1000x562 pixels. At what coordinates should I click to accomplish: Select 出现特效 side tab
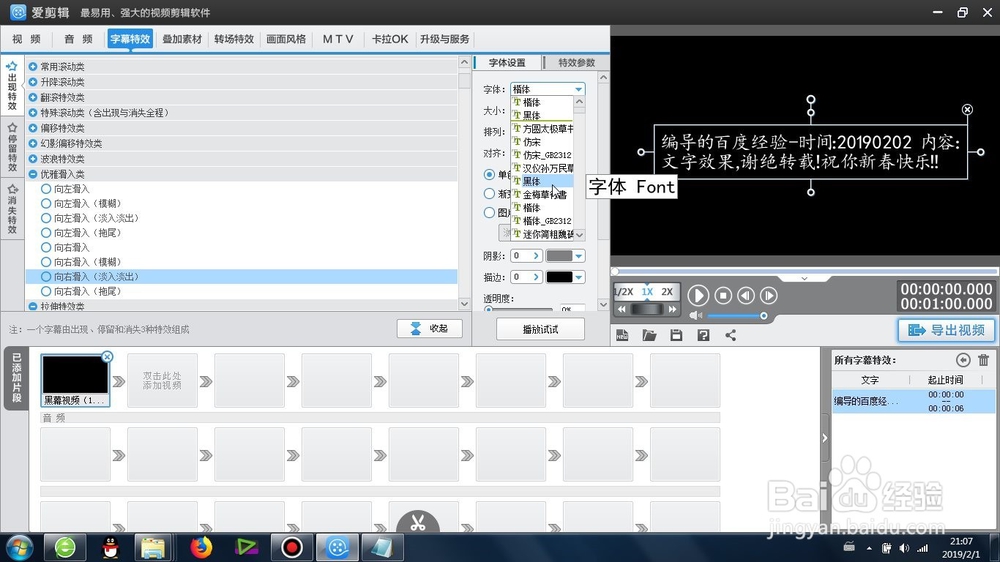pyautogui.click(x=11, y=86)
